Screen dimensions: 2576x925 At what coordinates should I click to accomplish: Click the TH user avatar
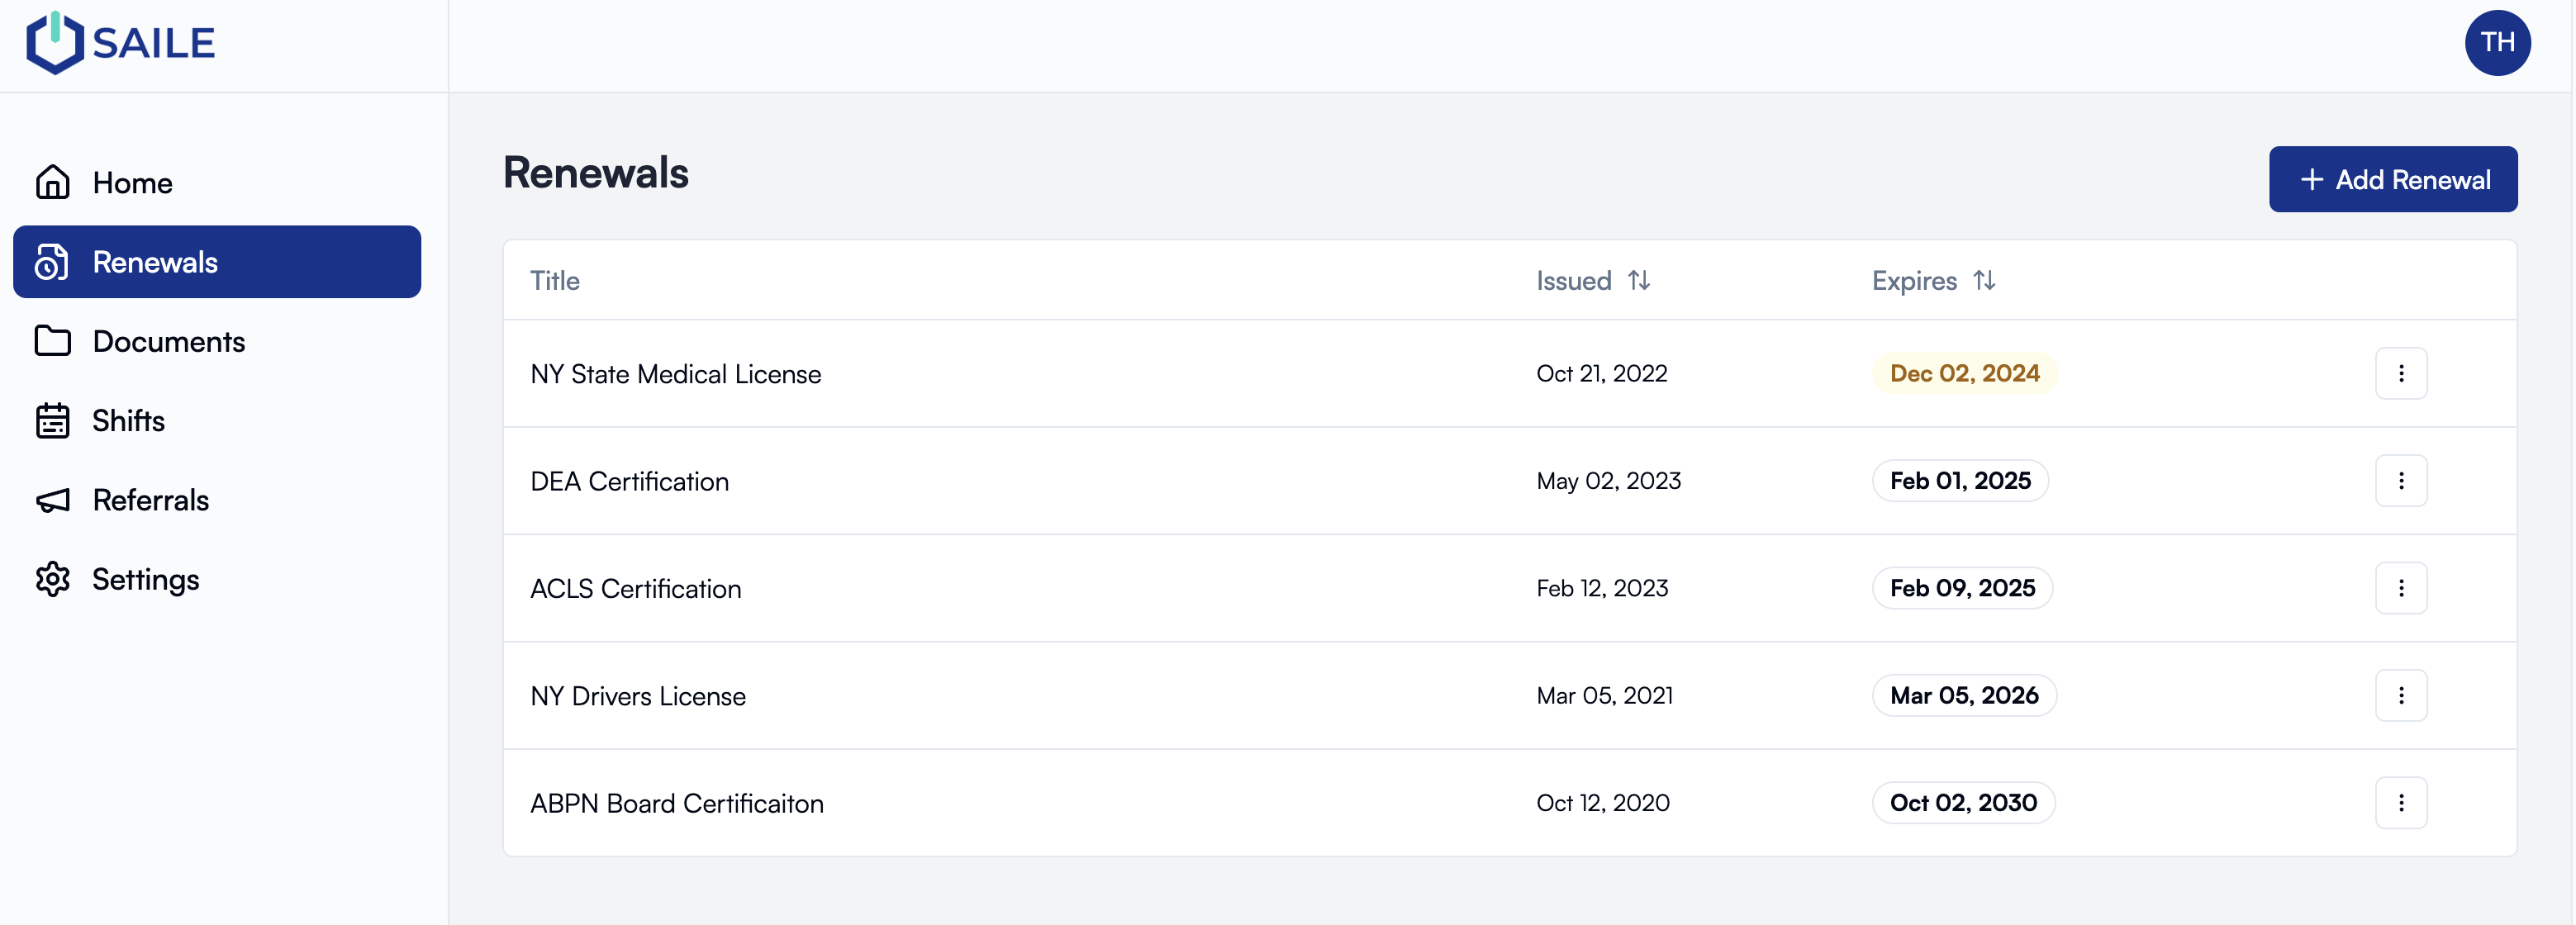click(x=2496, y=43)
